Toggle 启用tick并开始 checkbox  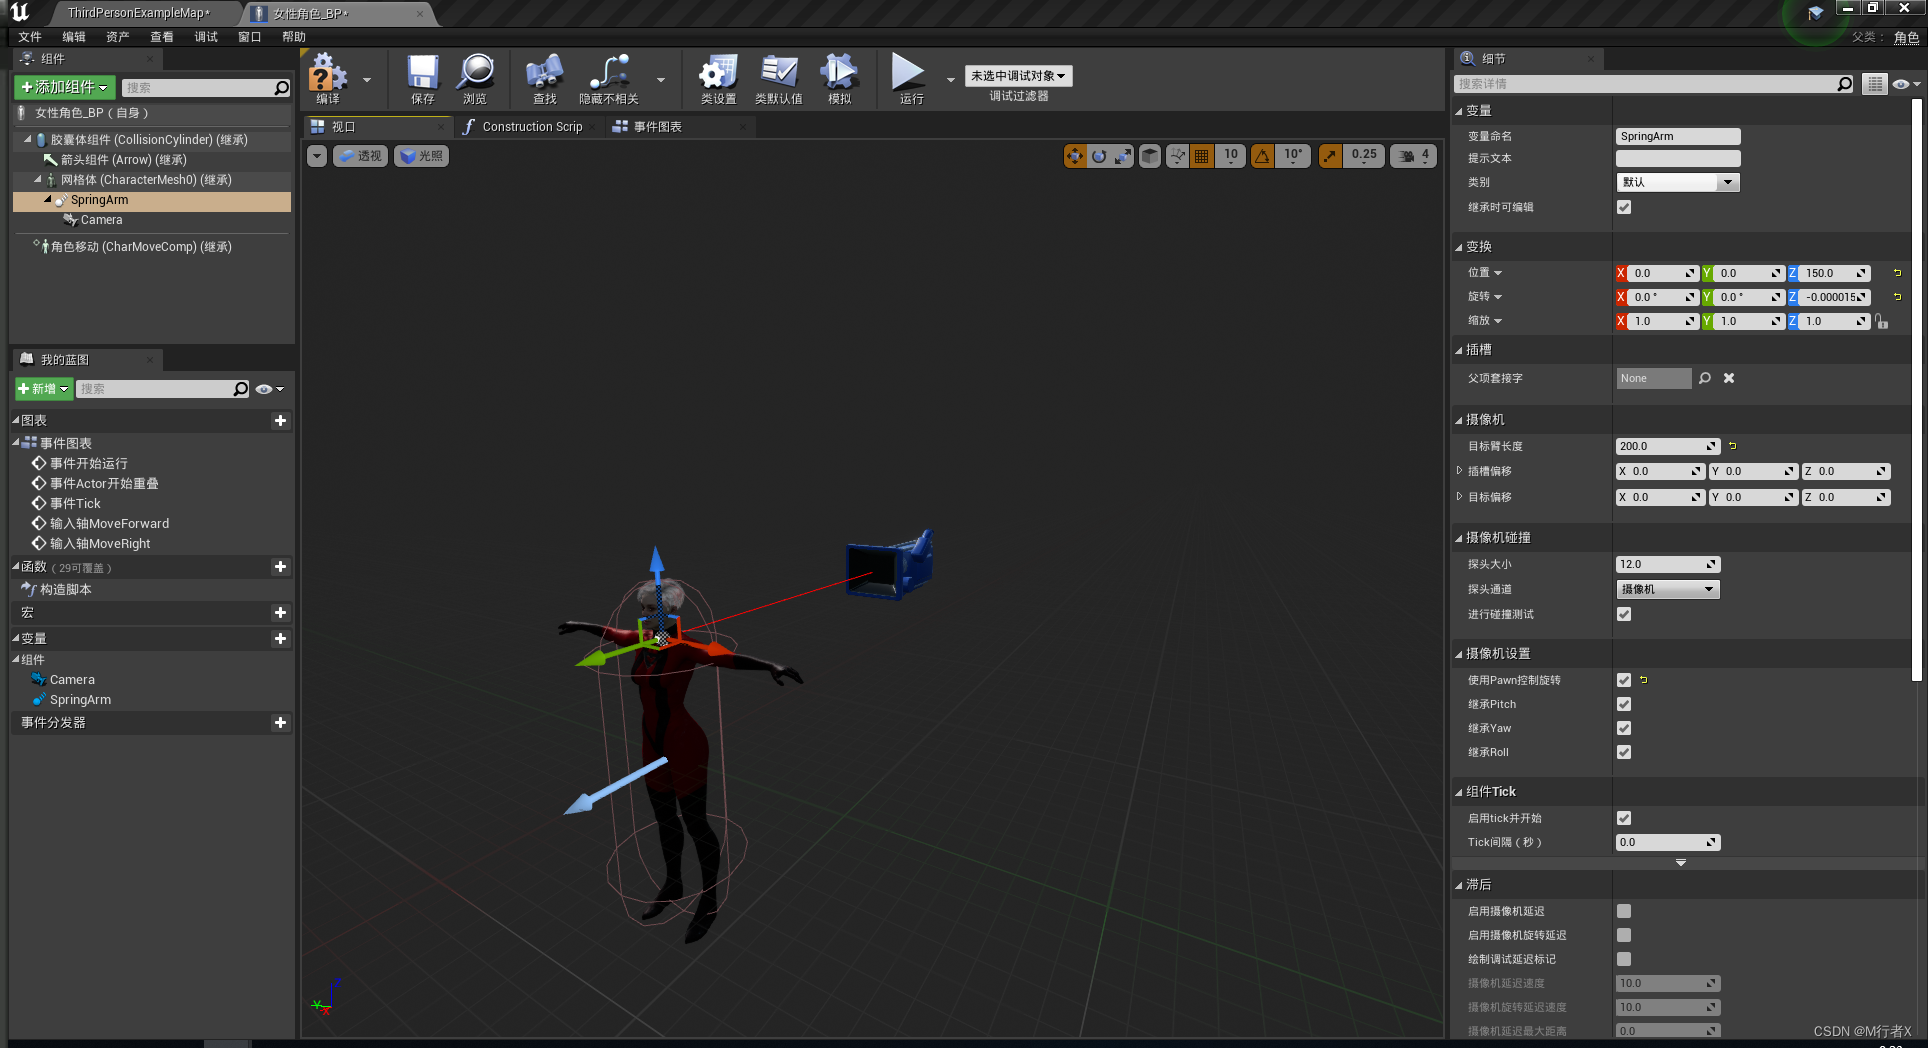click(1624, 818)
